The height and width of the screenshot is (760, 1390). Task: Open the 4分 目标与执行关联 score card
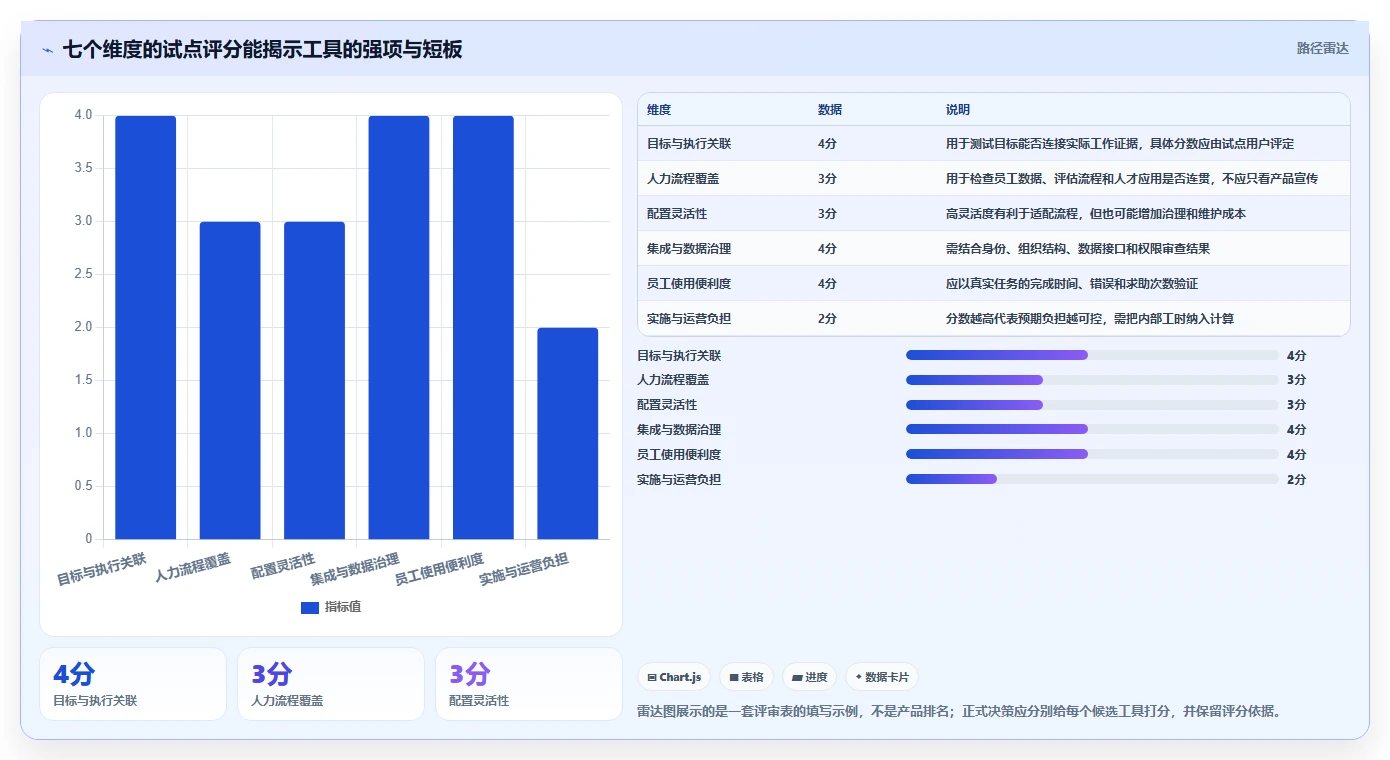pyautogui.click(x=133, y=684)
